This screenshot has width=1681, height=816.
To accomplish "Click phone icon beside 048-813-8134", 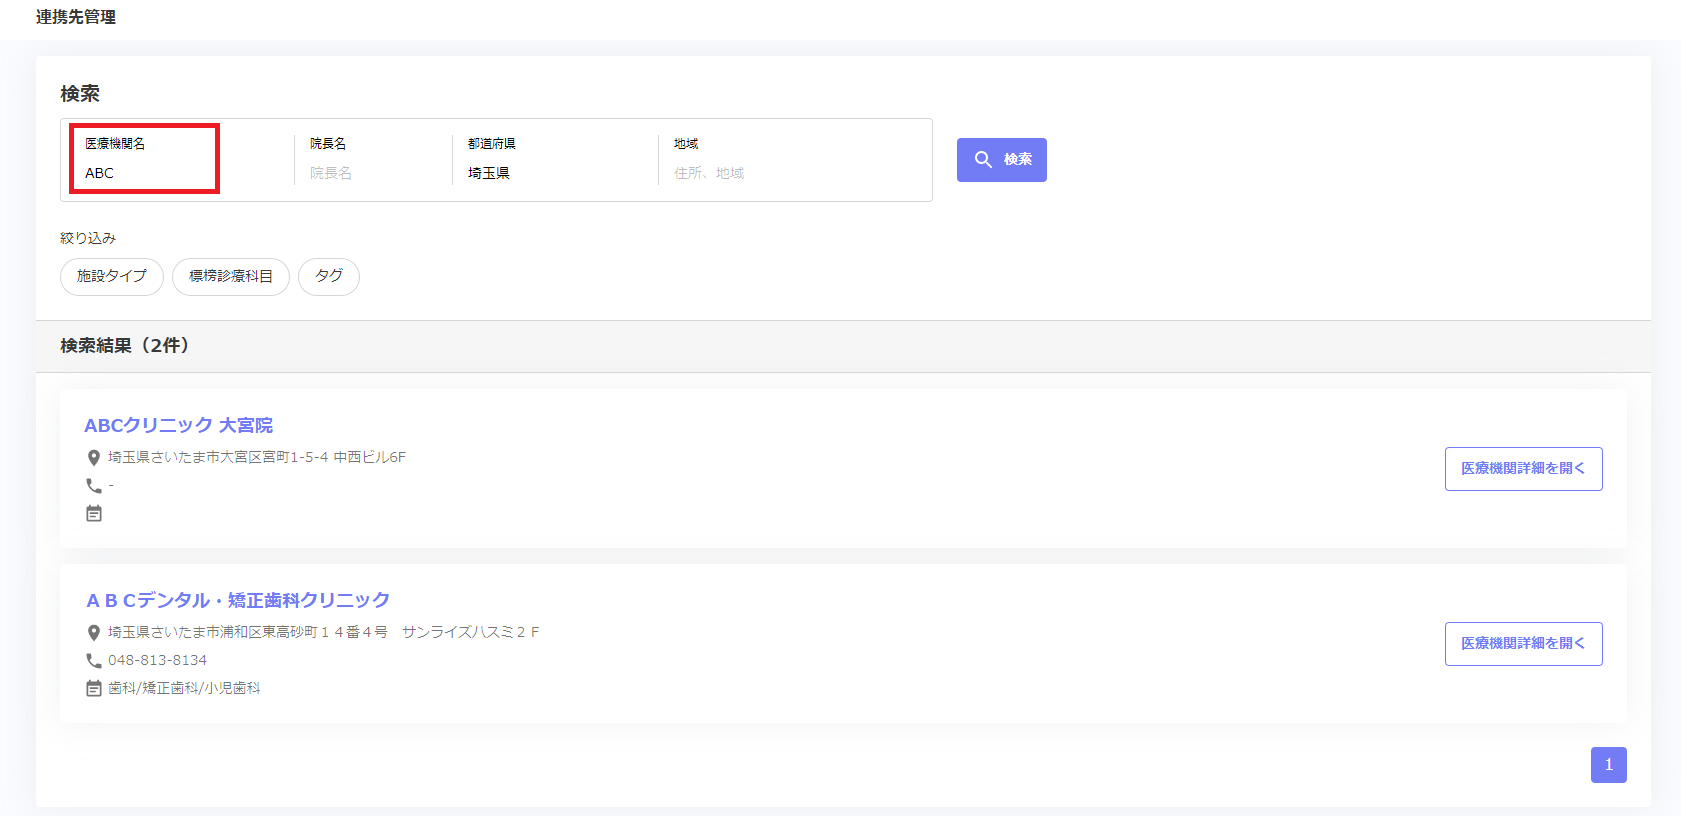I will coord(94,660).
